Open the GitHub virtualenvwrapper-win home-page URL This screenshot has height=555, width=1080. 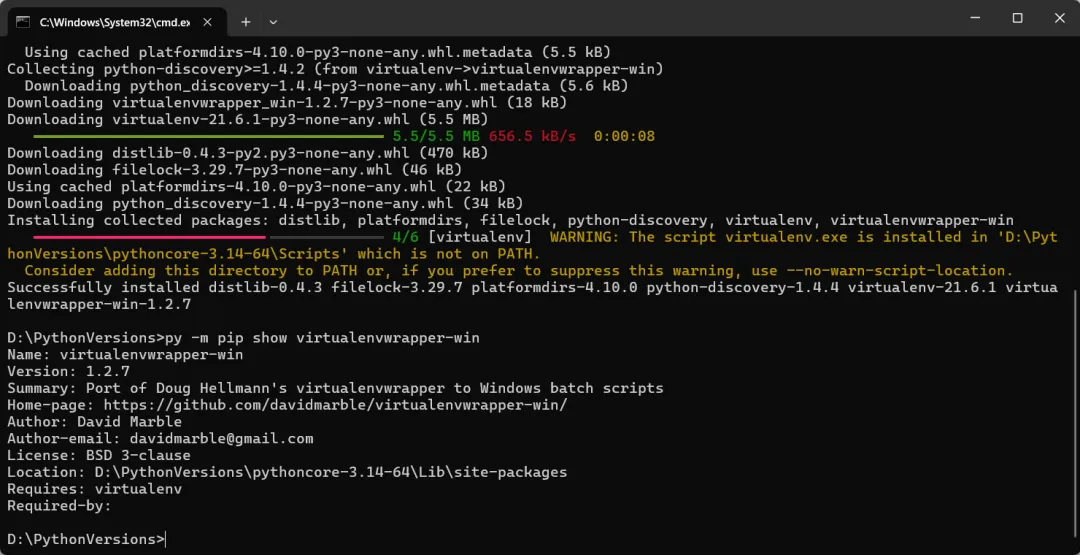[x=335, y=405]
